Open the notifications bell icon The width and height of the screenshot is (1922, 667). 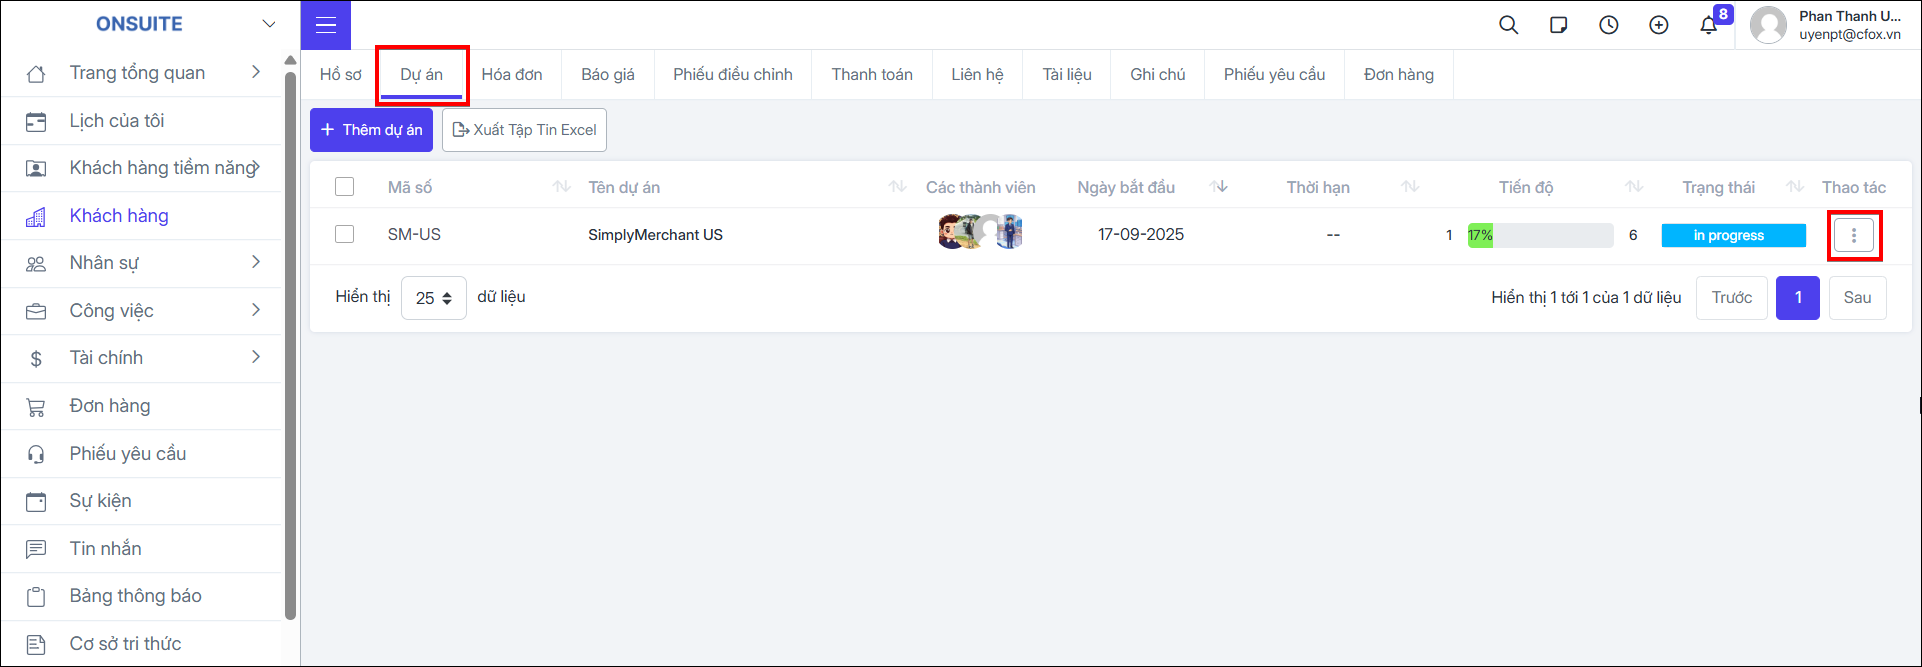(1708, 25)
